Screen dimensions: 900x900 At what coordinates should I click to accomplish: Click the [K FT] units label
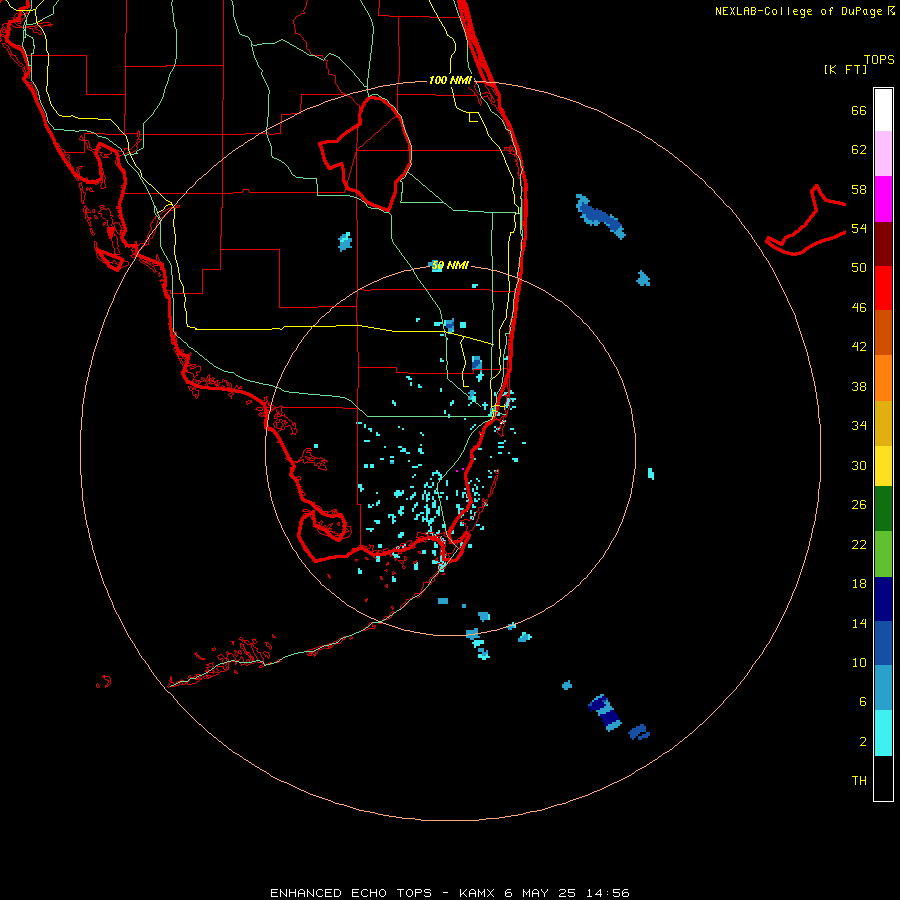click(845, 69)
